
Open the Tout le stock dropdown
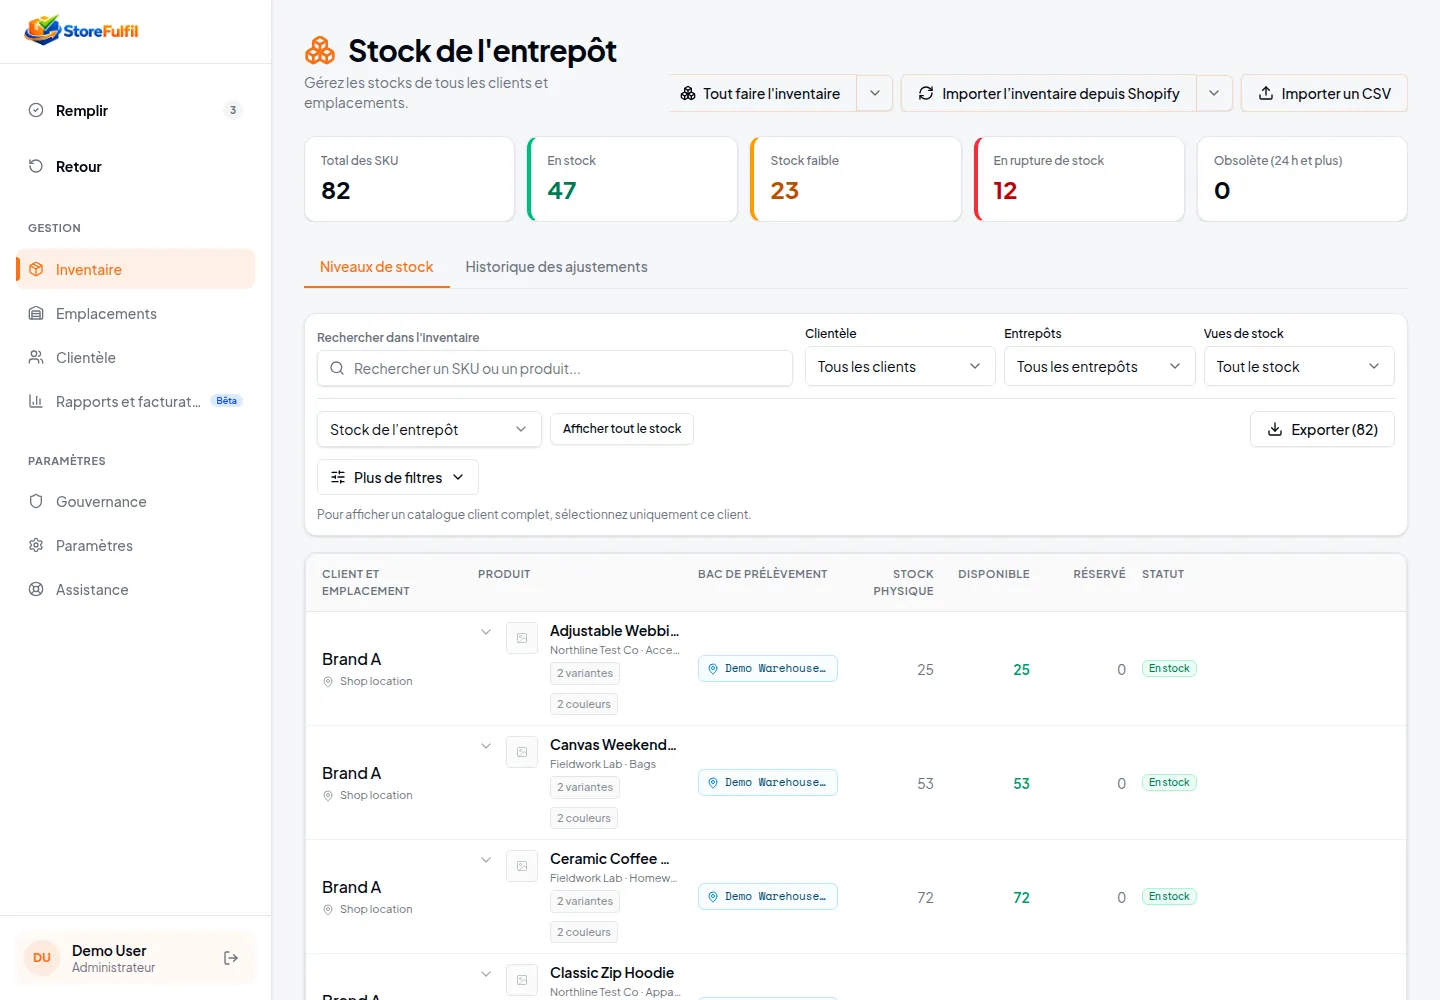(1298, 367)
